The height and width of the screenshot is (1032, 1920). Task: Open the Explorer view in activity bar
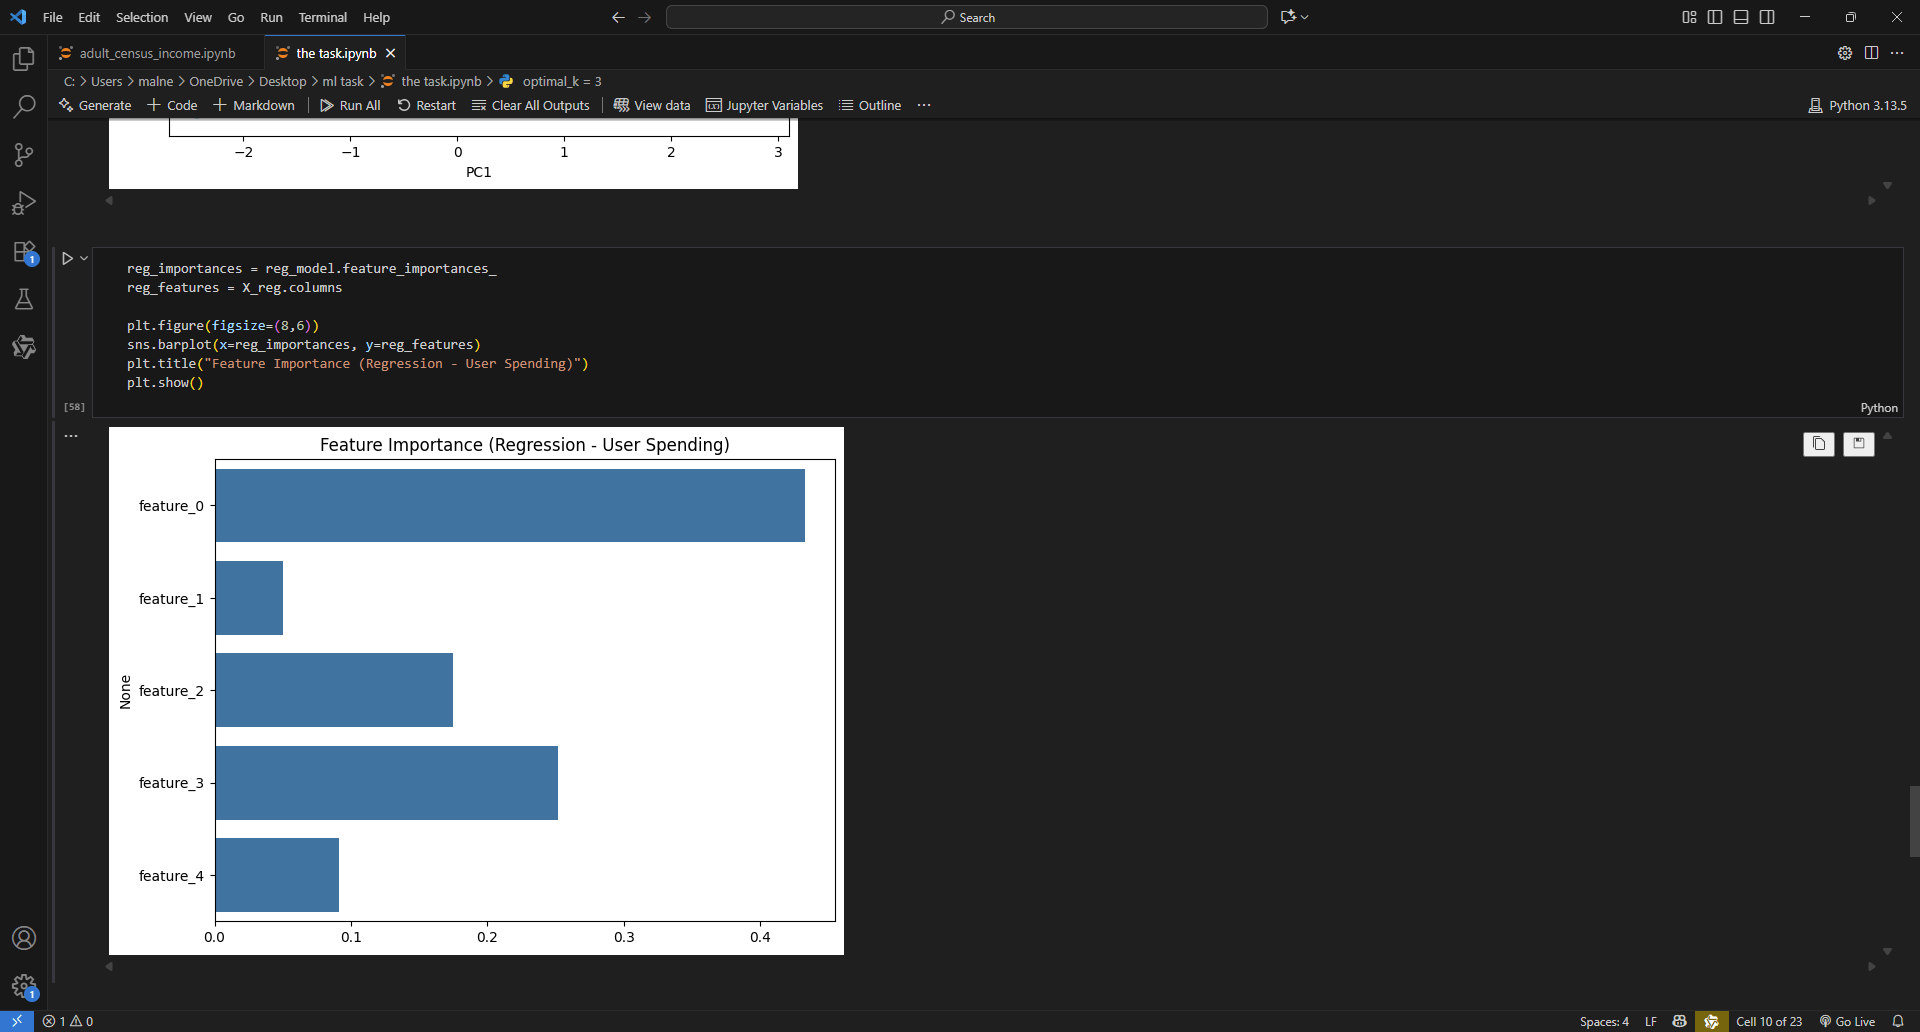[24, 59]
